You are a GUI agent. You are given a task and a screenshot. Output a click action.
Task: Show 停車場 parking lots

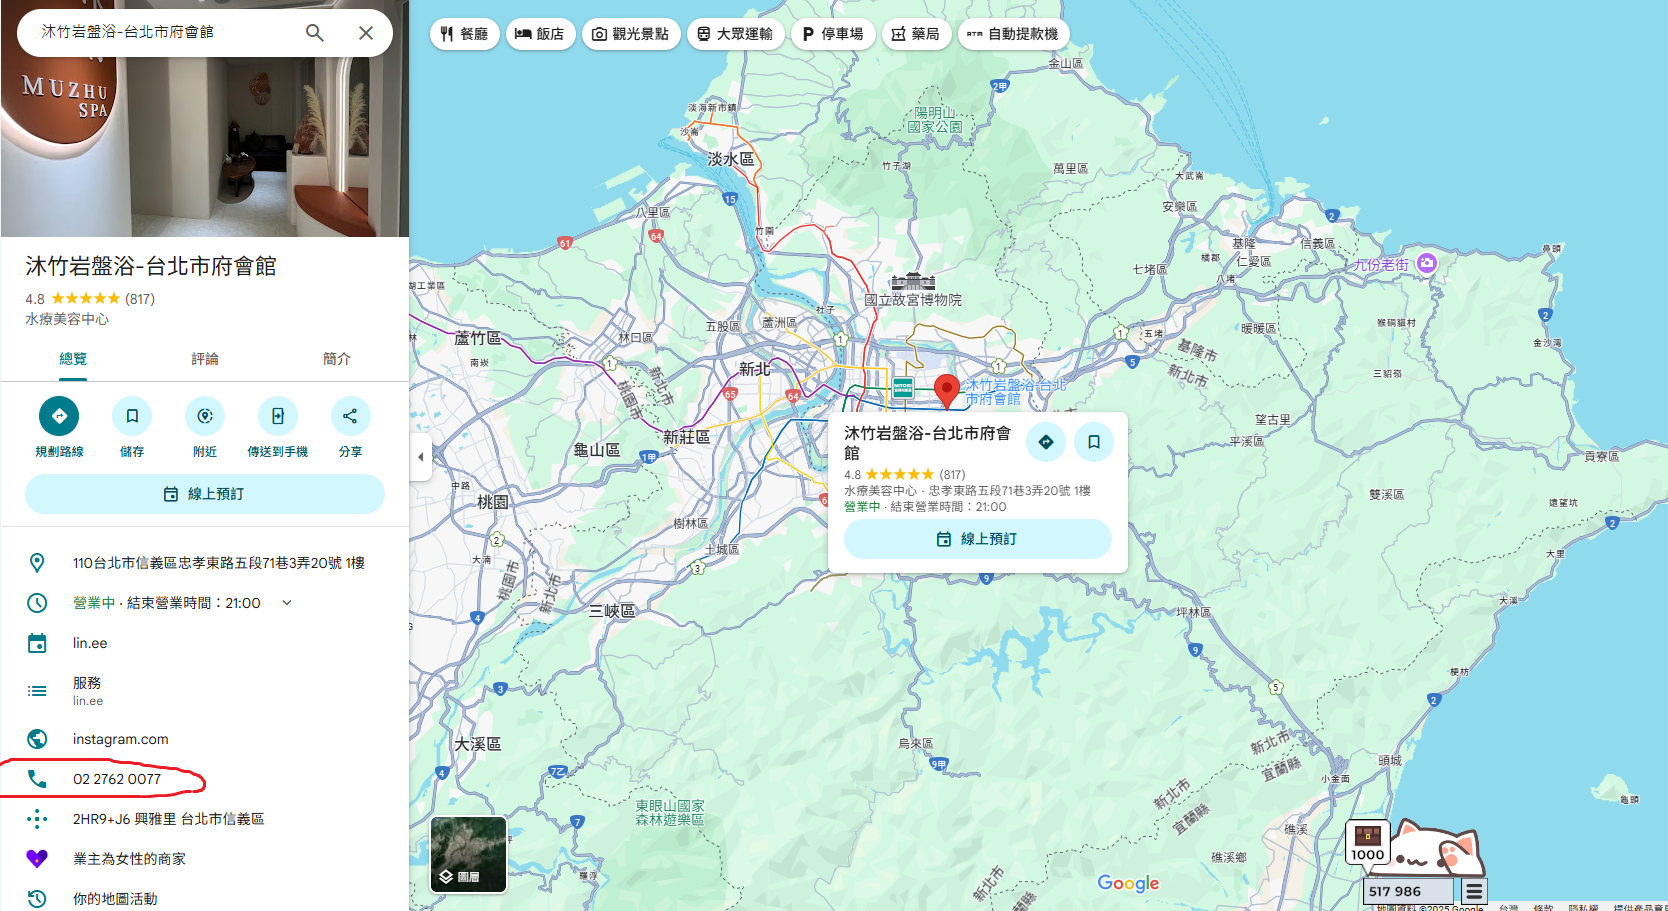pyautogui.click(x=833, y=34)
